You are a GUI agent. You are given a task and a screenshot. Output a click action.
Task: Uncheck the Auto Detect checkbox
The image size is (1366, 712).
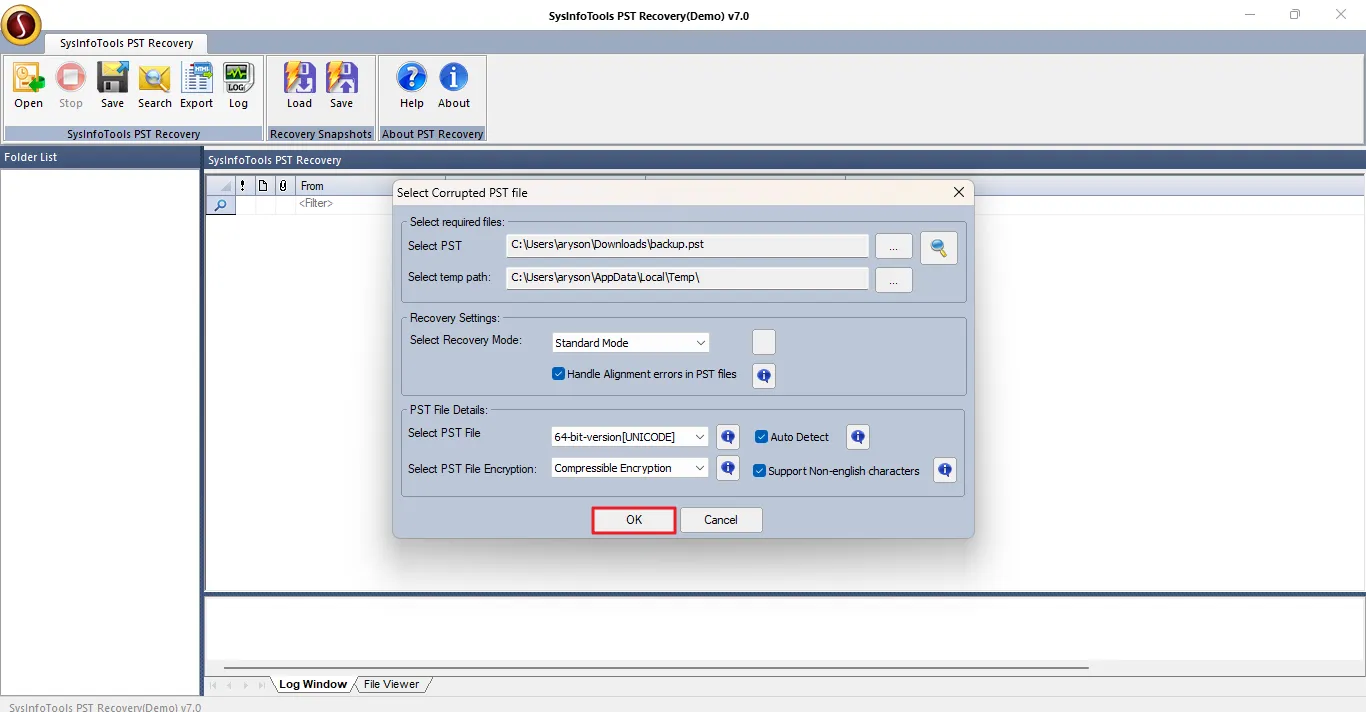[762, 437]
